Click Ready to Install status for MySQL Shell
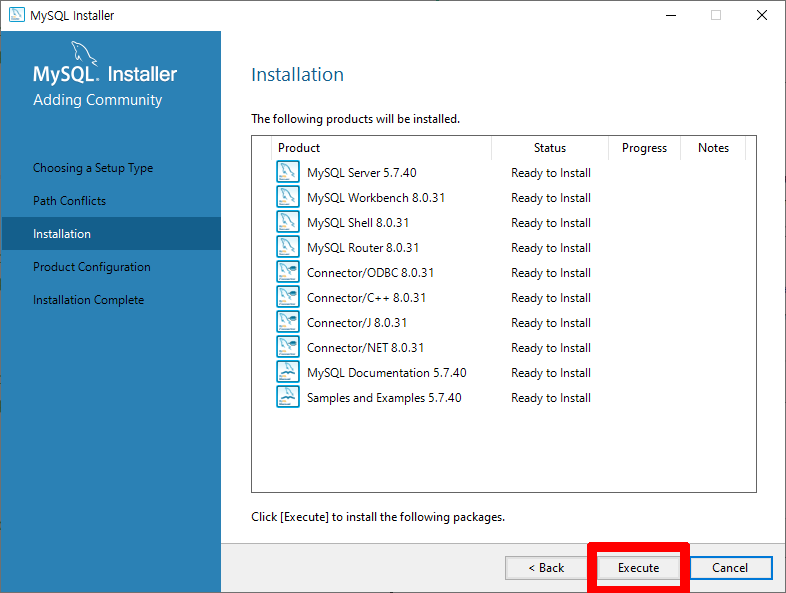 [x=551, y=223]
